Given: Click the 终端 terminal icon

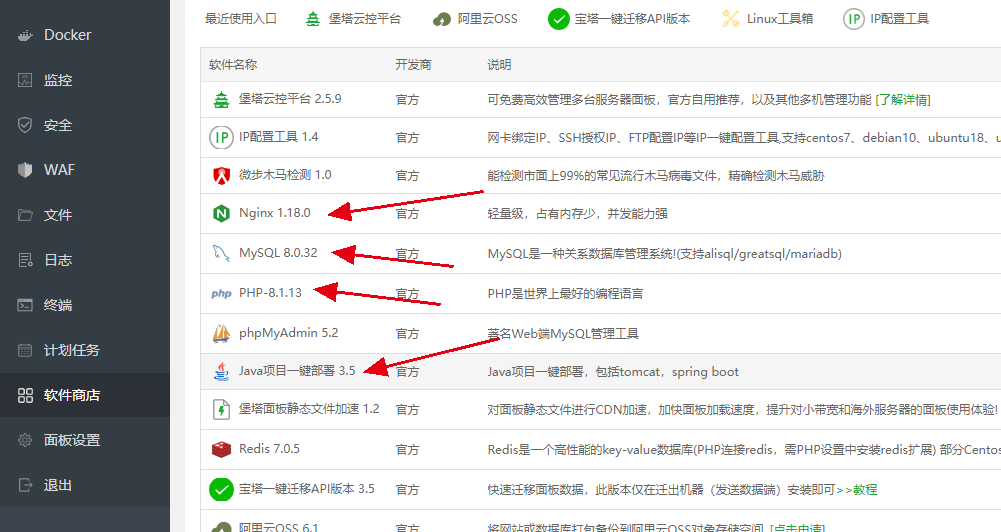Looking at the screenshot, I should [25, 305].
